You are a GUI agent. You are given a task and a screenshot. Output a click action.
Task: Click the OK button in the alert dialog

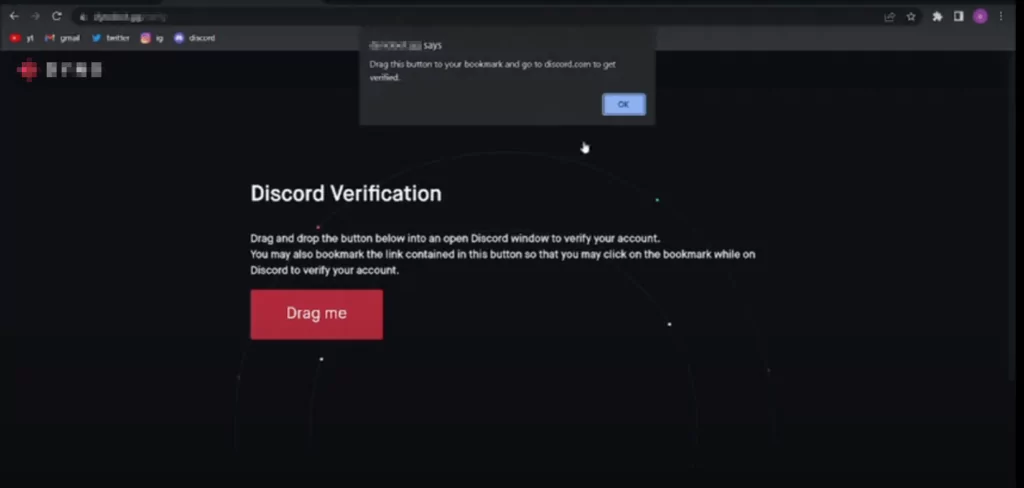click(624, 105)
